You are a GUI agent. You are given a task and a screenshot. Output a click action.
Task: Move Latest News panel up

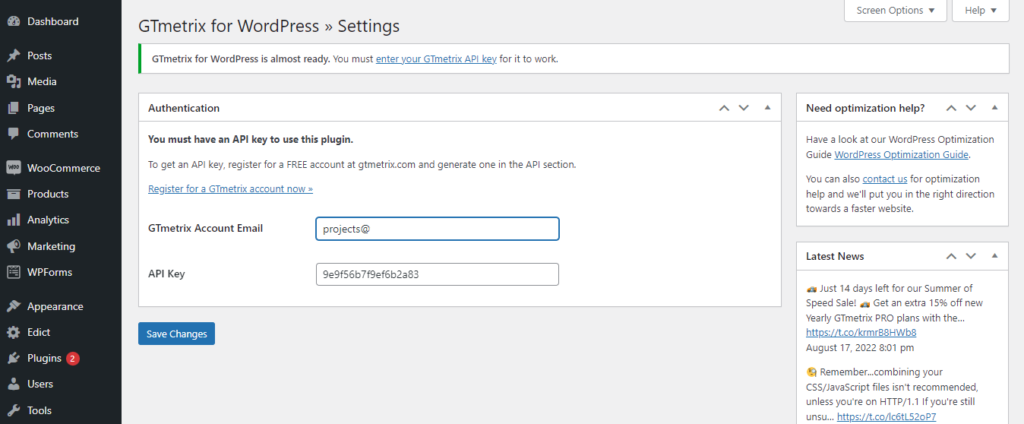952,256
